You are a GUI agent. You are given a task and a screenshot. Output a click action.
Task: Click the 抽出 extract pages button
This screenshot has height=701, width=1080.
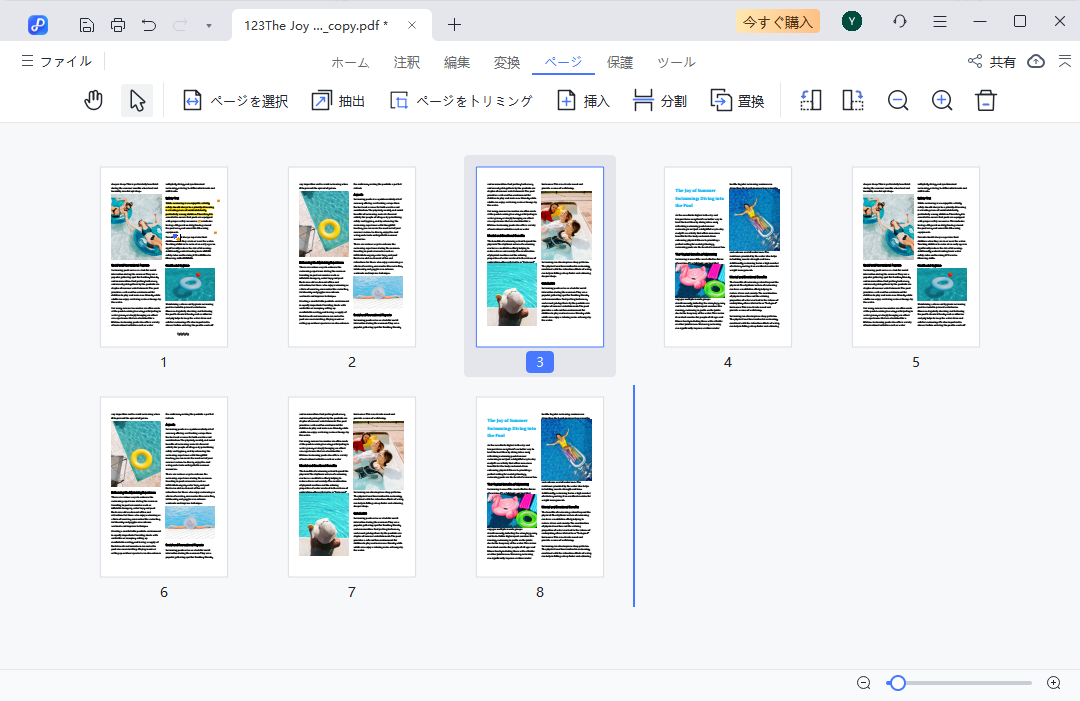coord(338,101)
